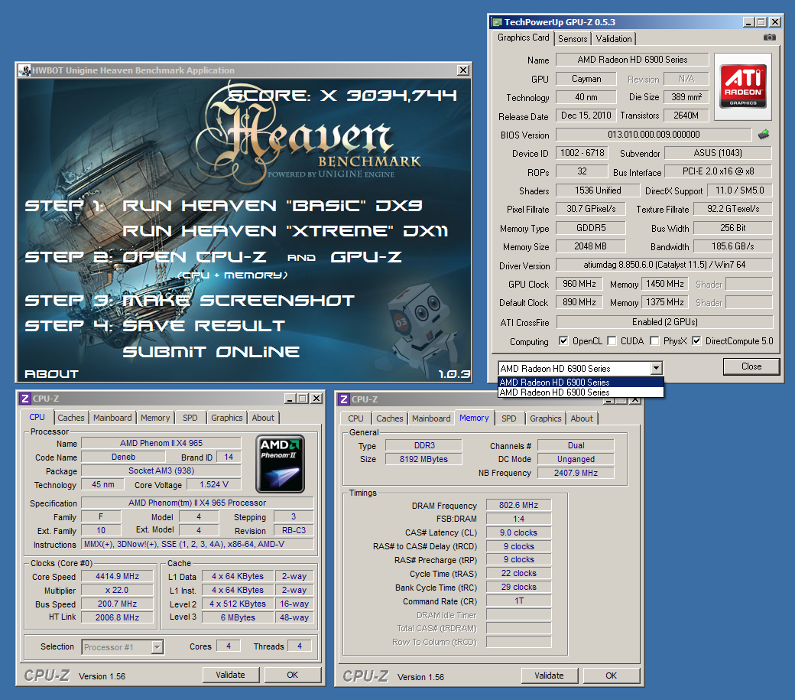Click the BIOS save chip icon in GPU-Z

click(x=764, y=134)
